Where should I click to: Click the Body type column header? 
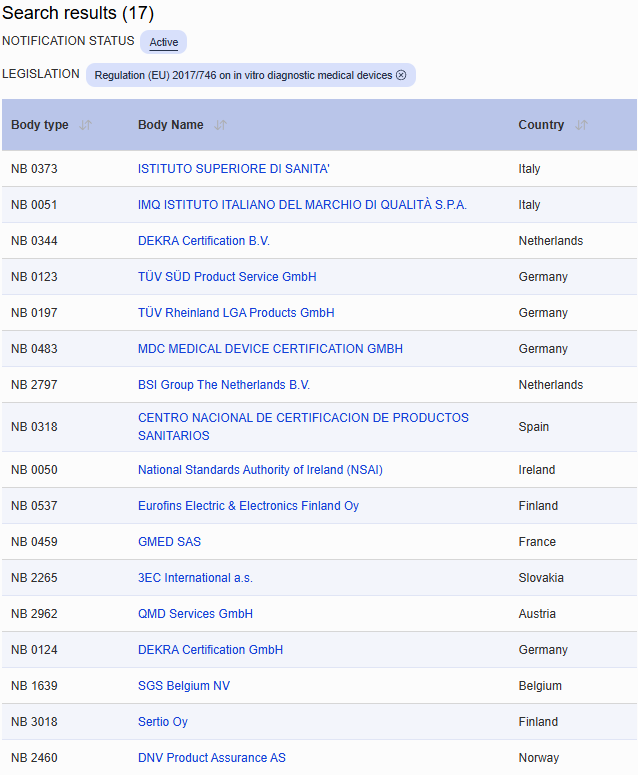(40, 125)
